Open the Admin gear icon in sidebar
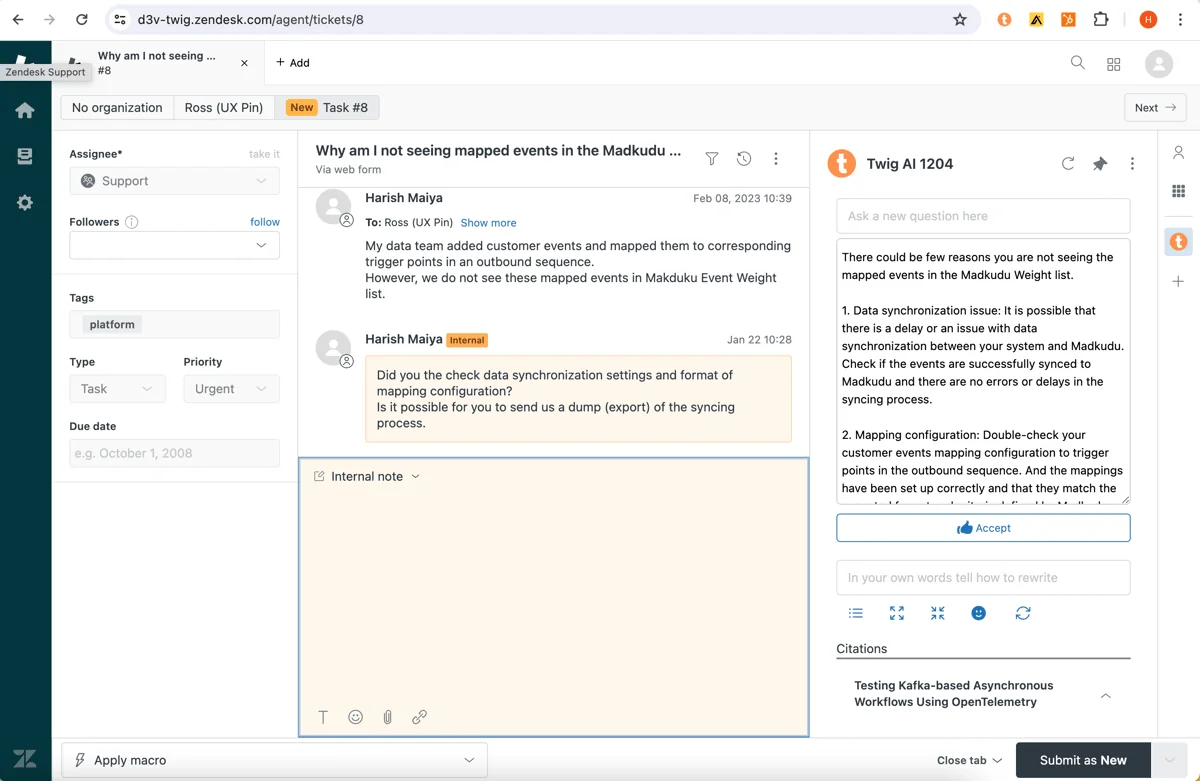This screenshot has width=1200, height=781. [x=25, y=202]
